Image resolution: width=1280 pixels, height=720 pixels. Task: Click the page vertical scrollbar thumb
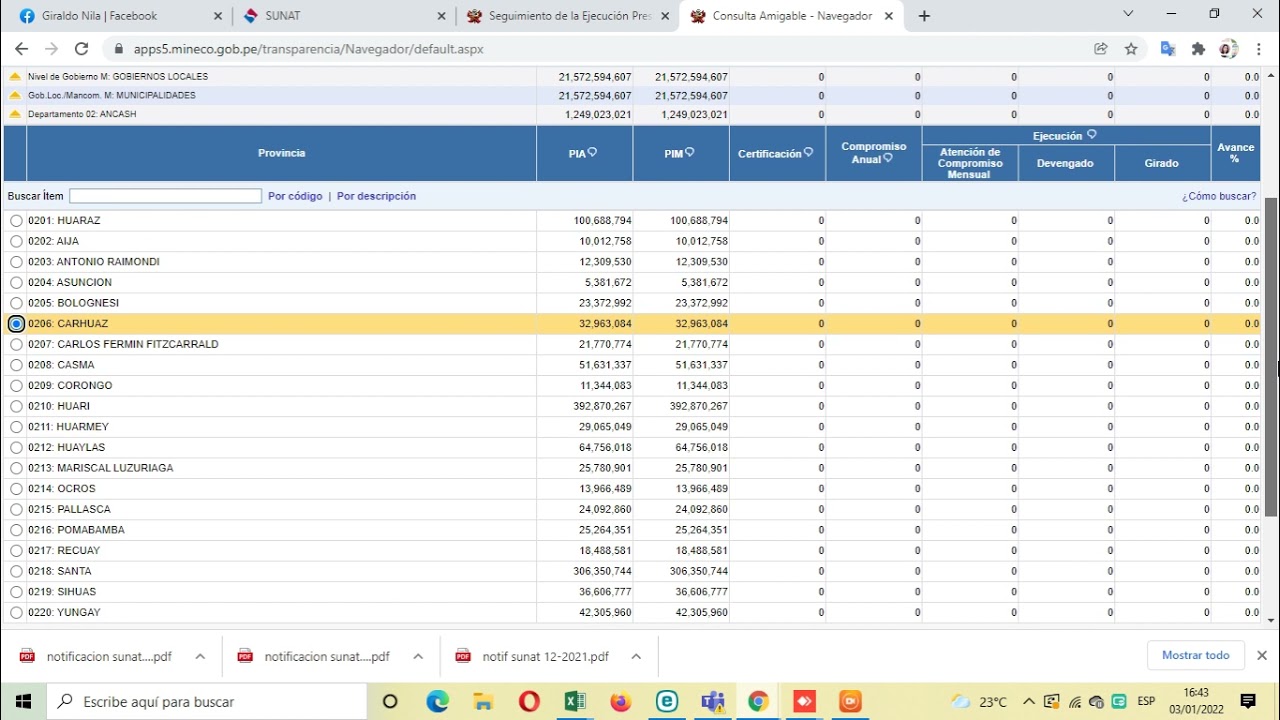[1271, 357]
